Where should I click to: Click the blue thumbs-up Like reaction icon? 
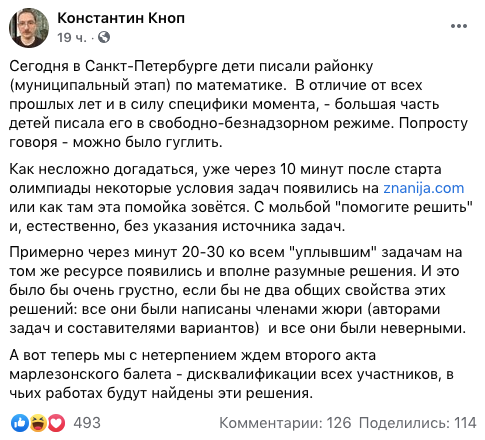[x=19, y=423]
